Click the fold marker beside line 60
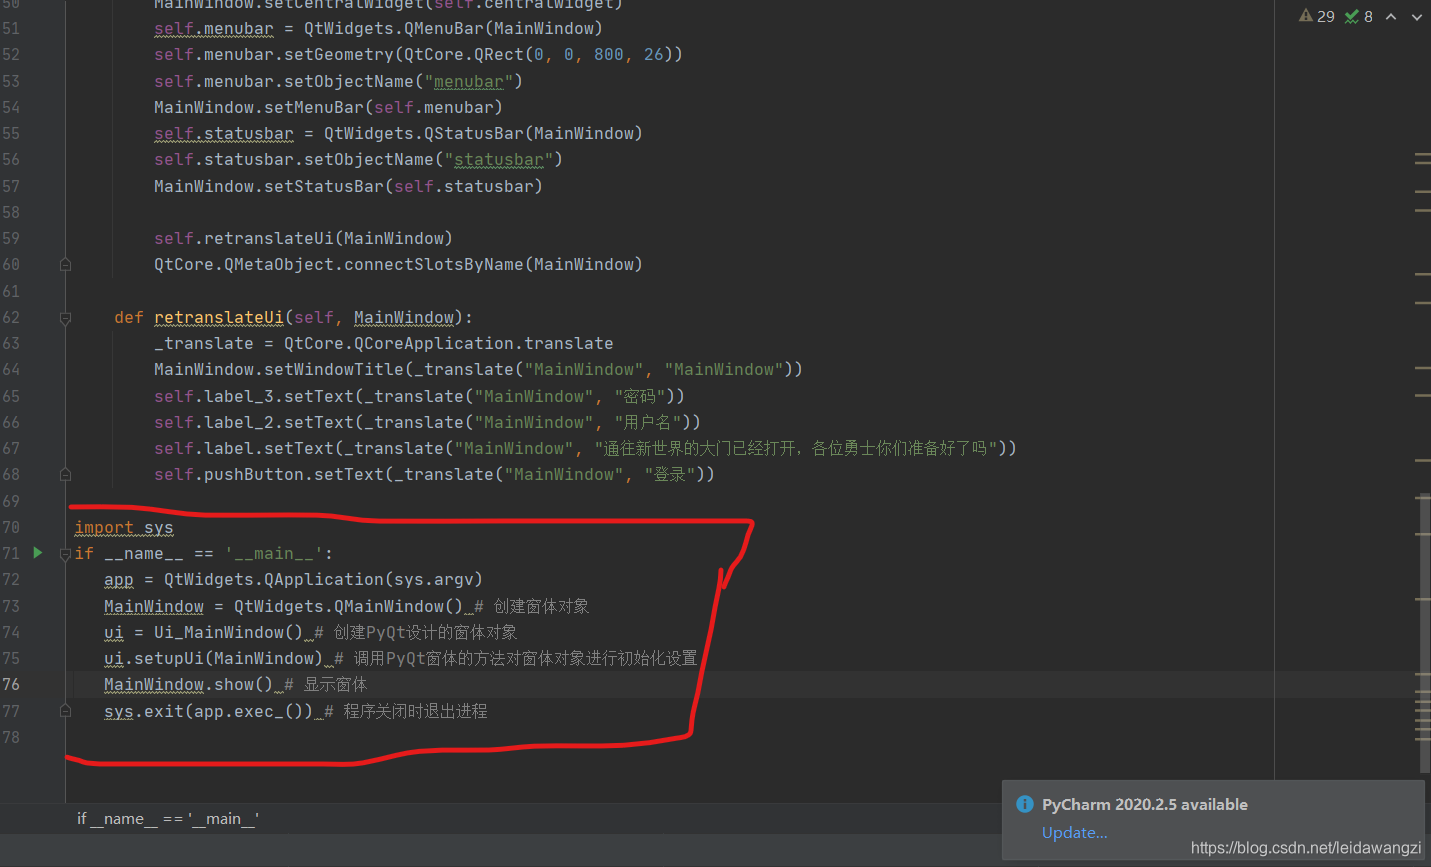The height and width of the screenshot is (867, 1431). pyautogui.click(x=65, y=264)
